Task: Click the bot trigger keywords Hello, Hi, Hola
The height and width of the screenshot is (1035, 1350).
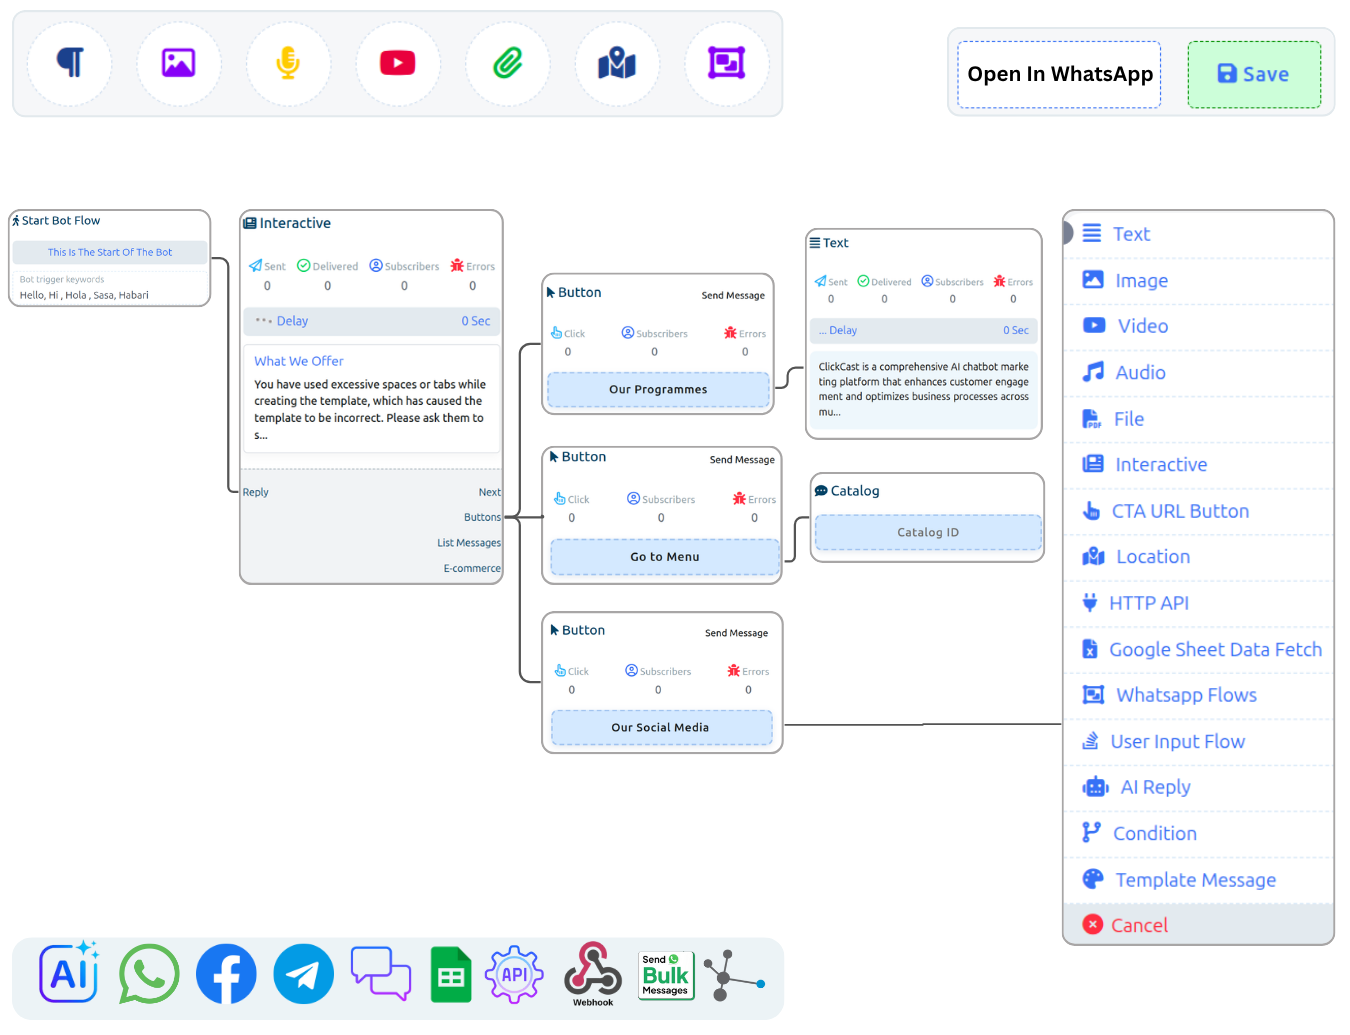Action: pos(84,296)
